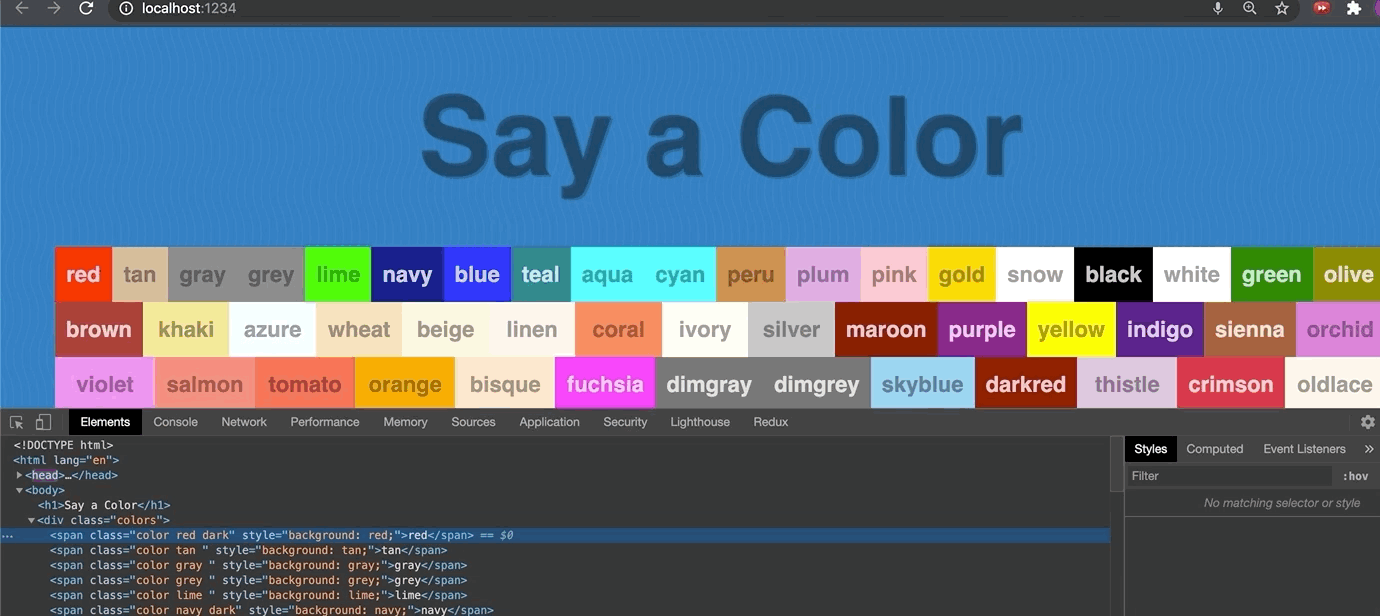
Task: Show more style pane tabs chevron
Action: [x=1369, y=449]
